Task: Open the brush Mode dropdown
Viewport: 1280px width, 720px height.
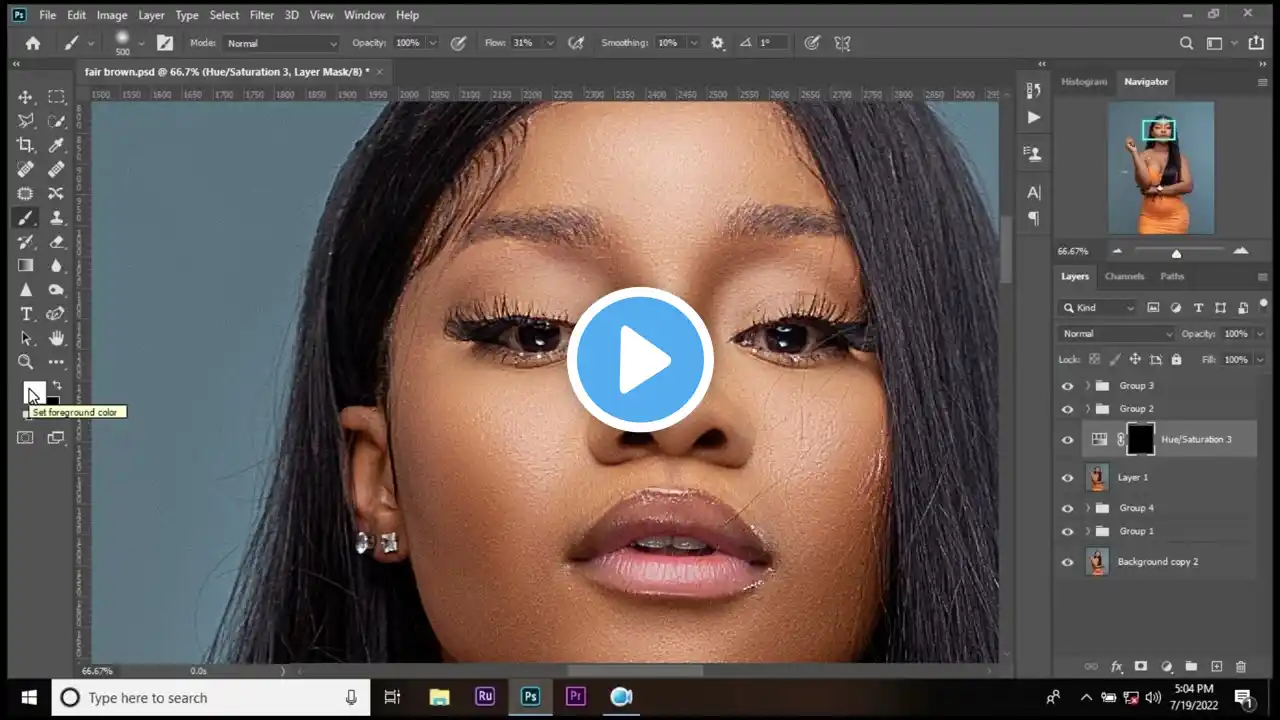Action: (281, 43)
